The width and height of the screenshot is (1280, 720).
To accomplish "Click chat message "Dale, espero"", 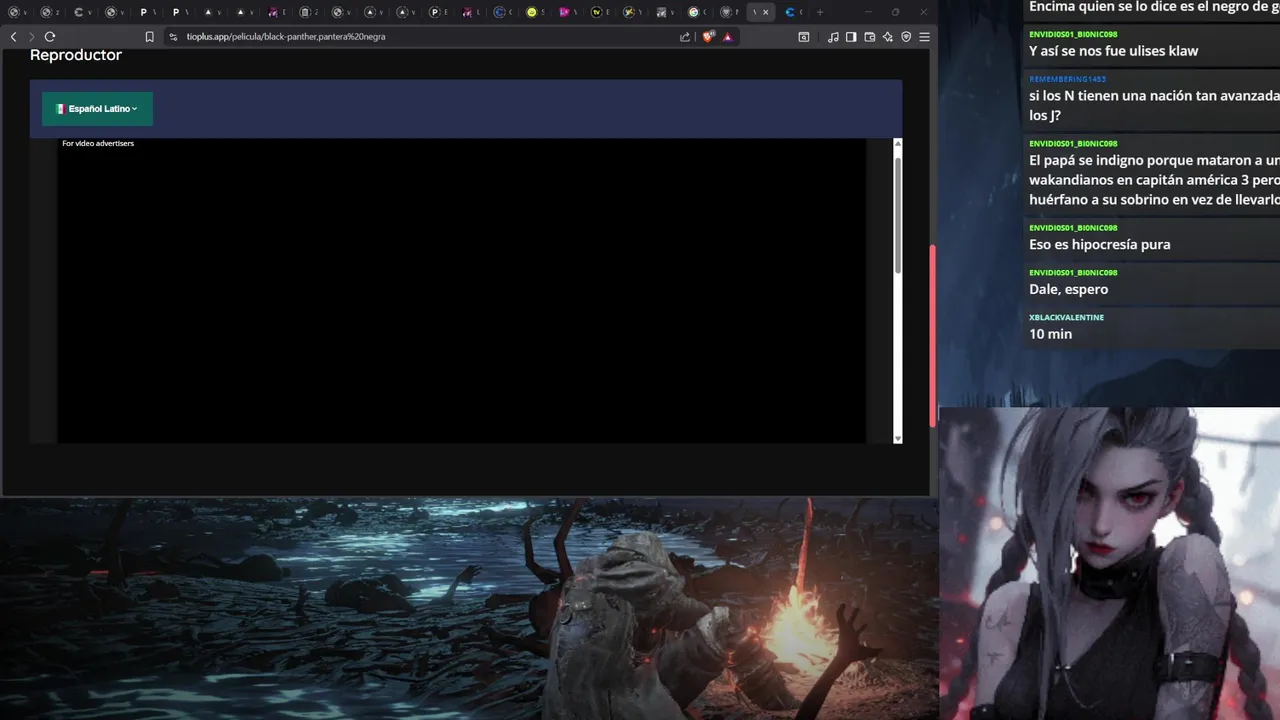I will [1068, 290].
